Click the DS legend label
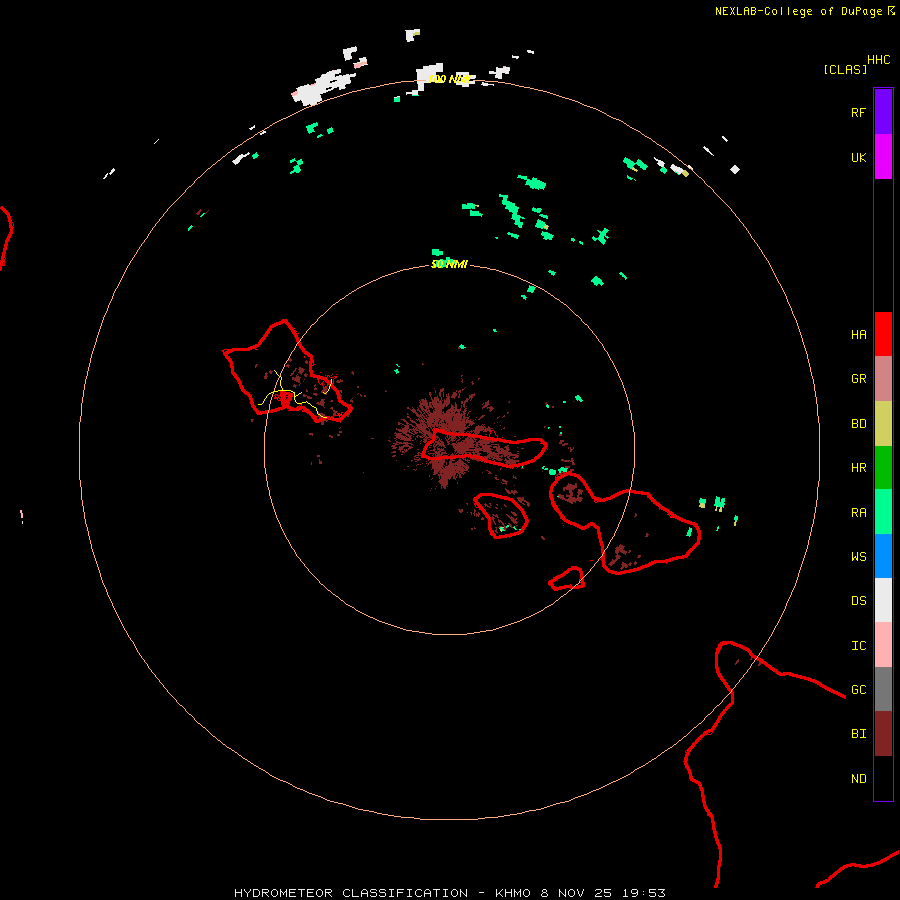This screenshot has height=900, width=900. click(x=859, y=601)
